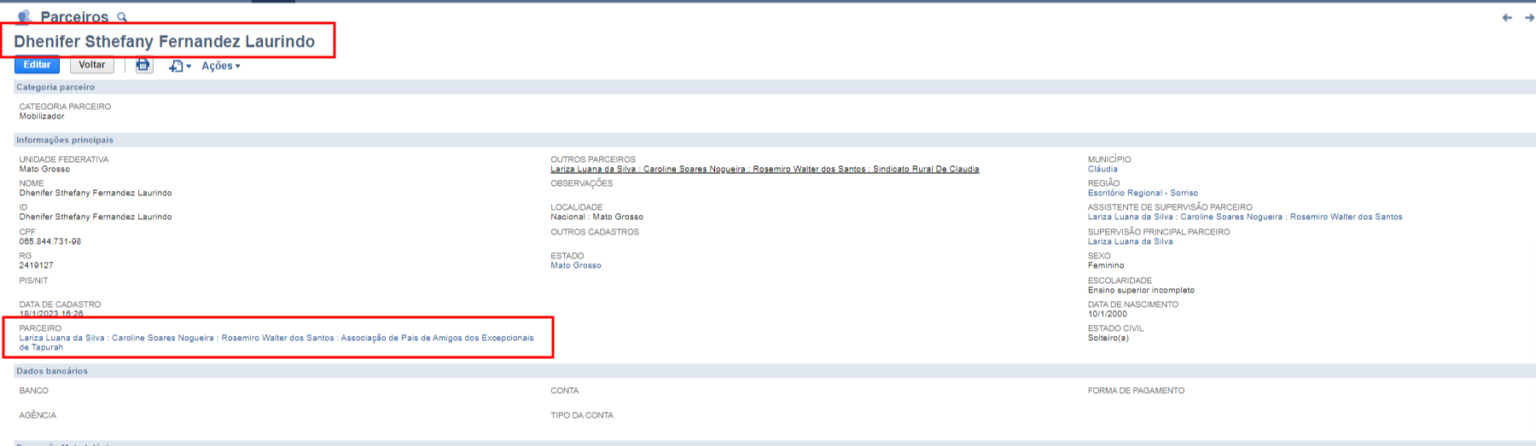Follow the Cláudia município link
This screenshot has width=1536, height=446.
[1103, 169]
